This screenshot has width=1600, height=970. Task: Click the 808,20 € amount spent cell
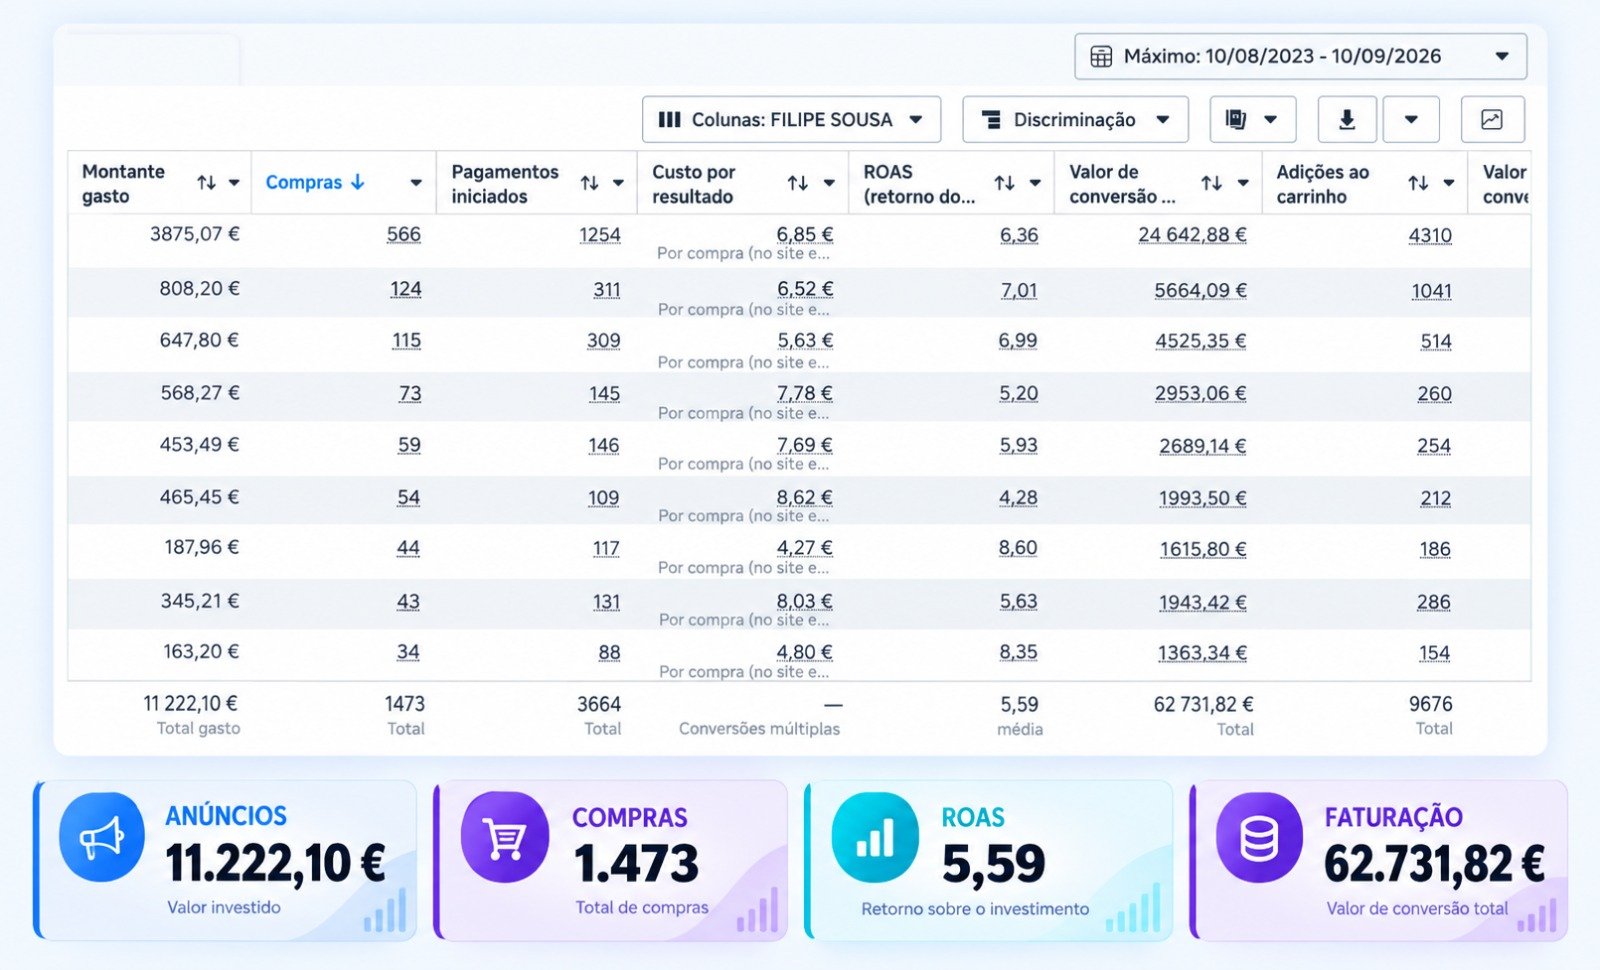point(199,288)
